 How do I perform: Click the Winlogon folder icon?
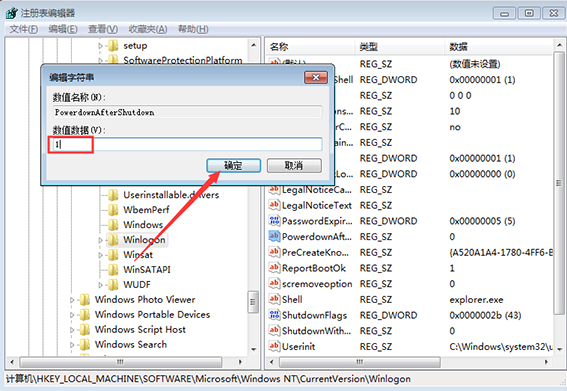click(114, 239)
